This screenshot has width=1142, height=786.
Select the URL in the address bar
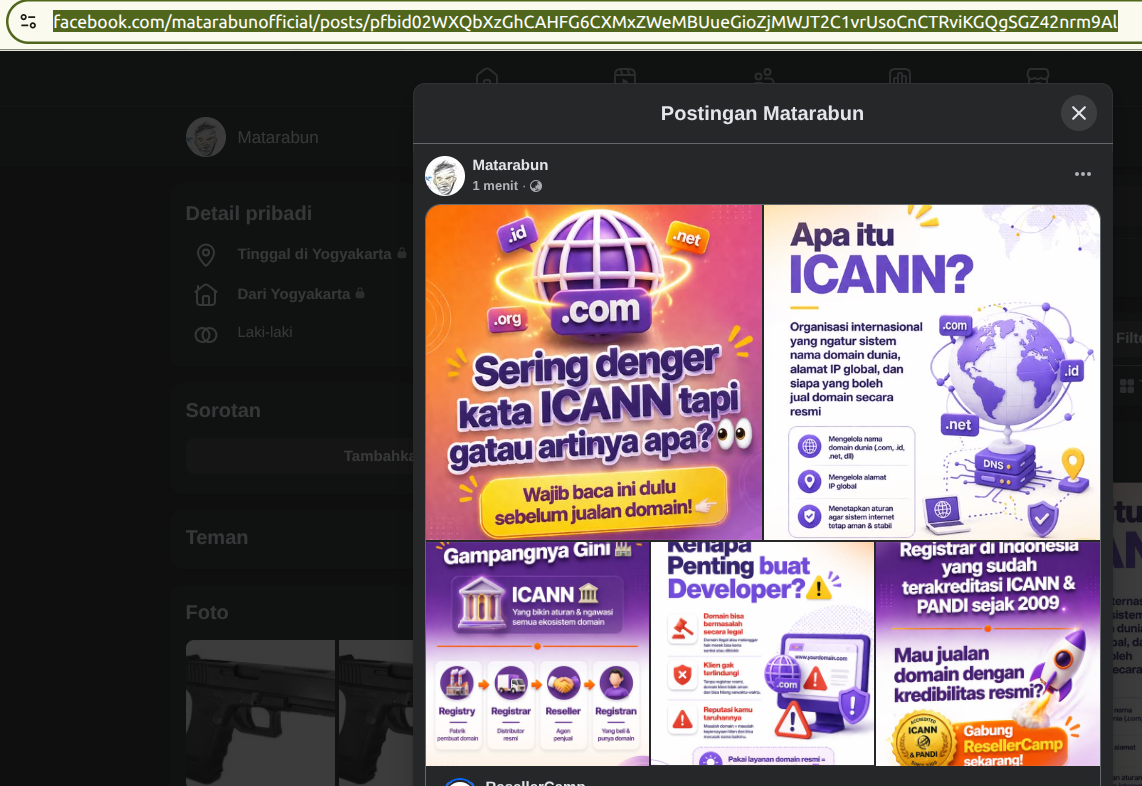coord(585,22)
